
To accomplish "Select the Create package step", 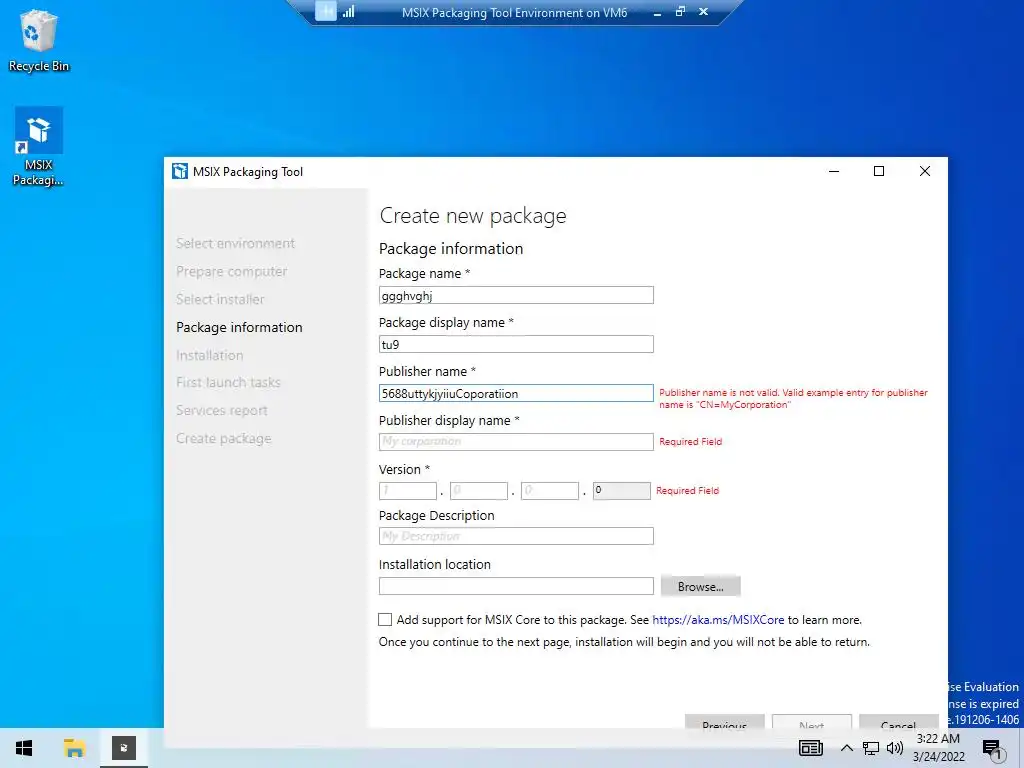I will tap(223, 439).
